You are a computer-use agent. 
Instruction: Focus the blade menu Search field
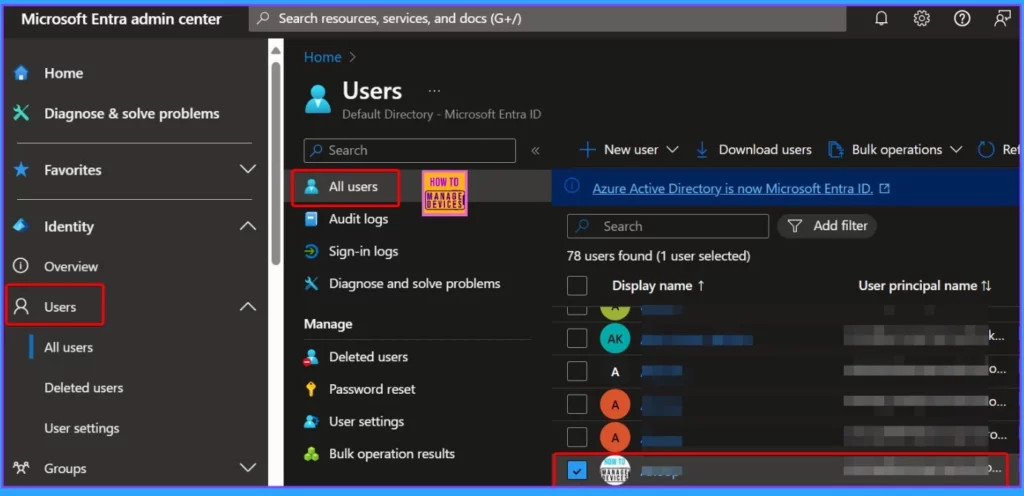409,150
